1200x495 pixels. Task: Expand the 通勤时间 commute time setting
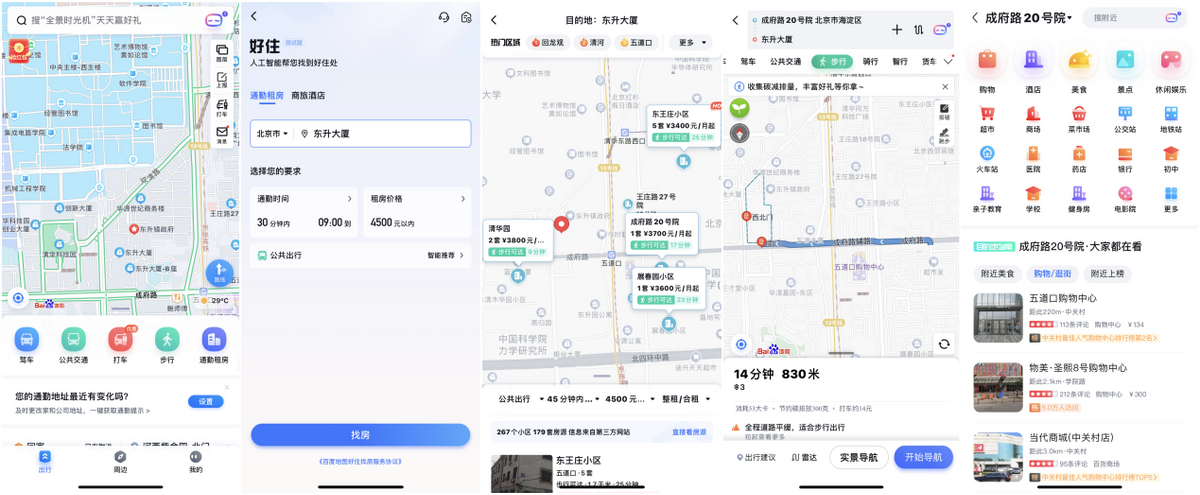305,211
